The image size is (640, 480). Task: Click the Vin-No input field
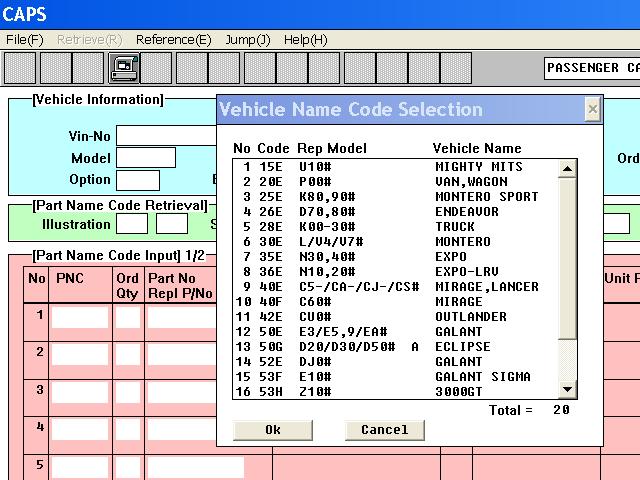pos(166,136)
